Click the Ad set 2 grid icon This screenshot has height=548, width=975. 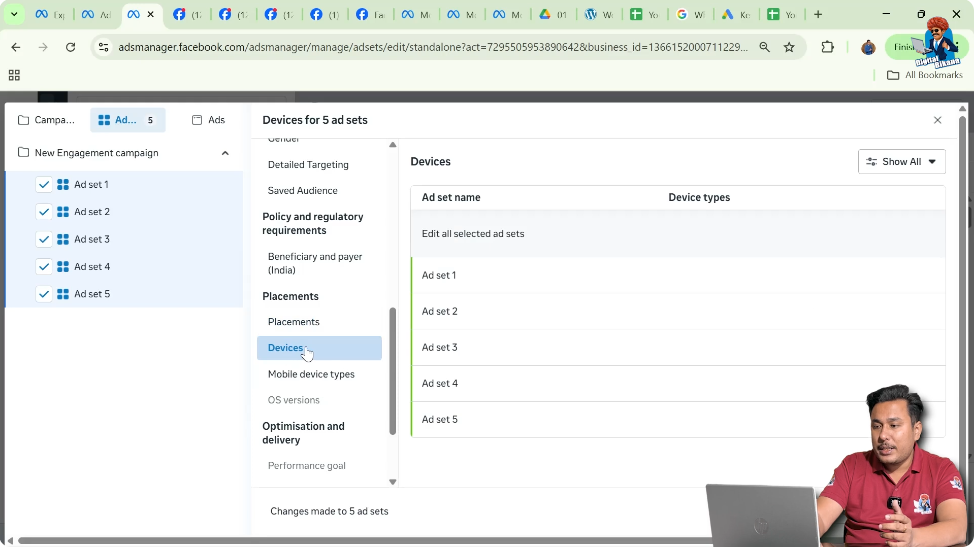point(63,212)
